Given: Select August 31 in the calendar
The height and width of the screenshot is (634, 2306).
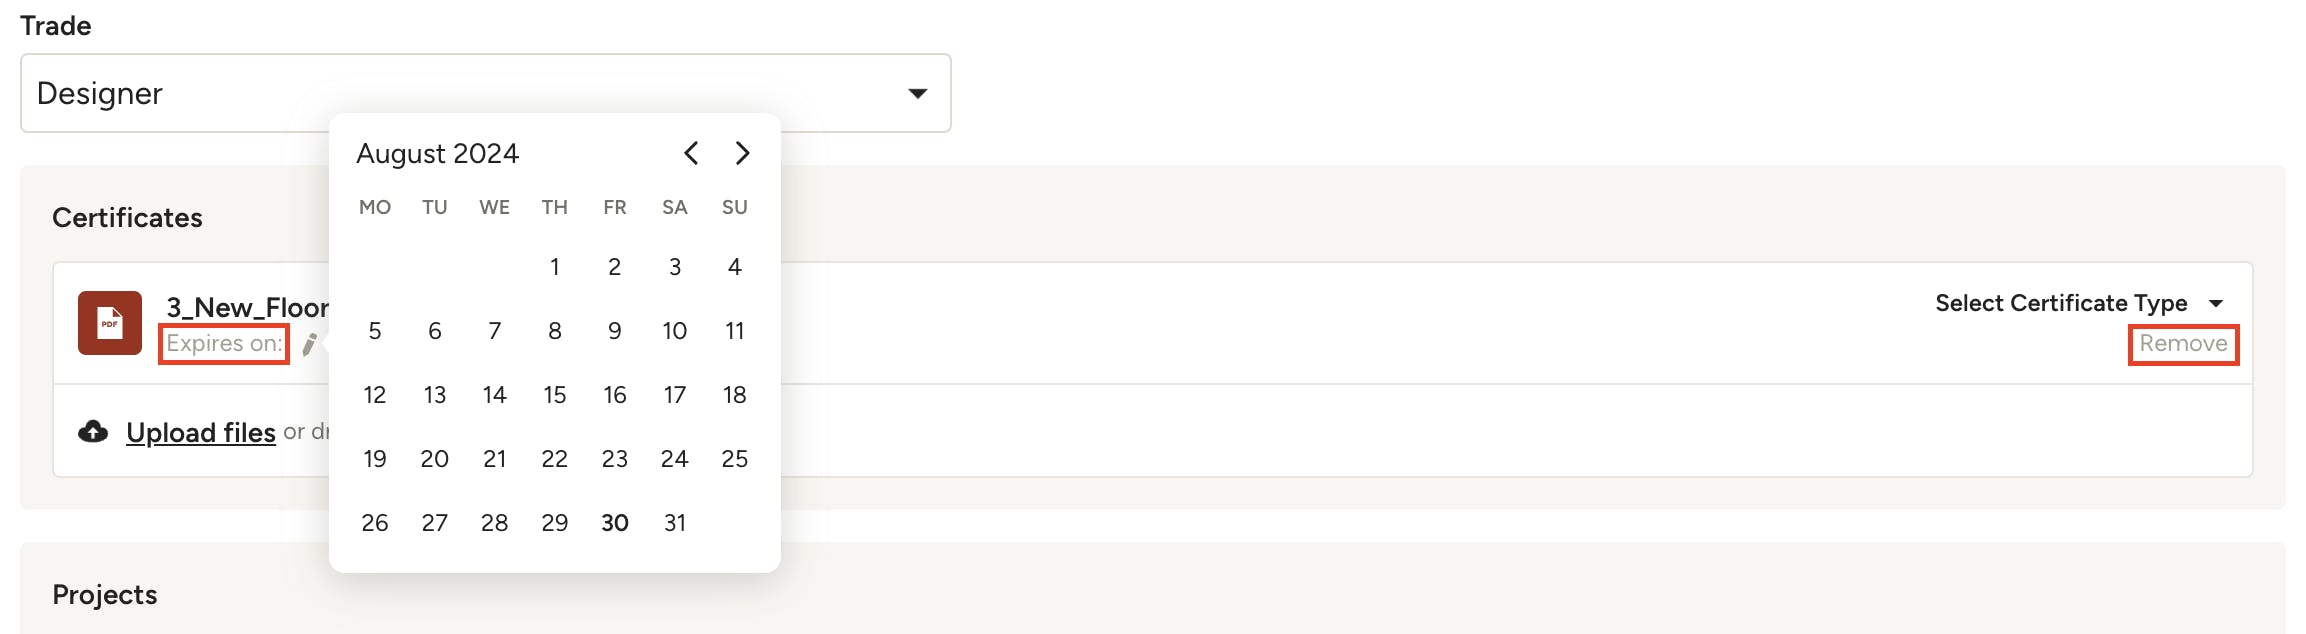Looking at the screenshot, I should pyautogui.click(x=675, y=523).
